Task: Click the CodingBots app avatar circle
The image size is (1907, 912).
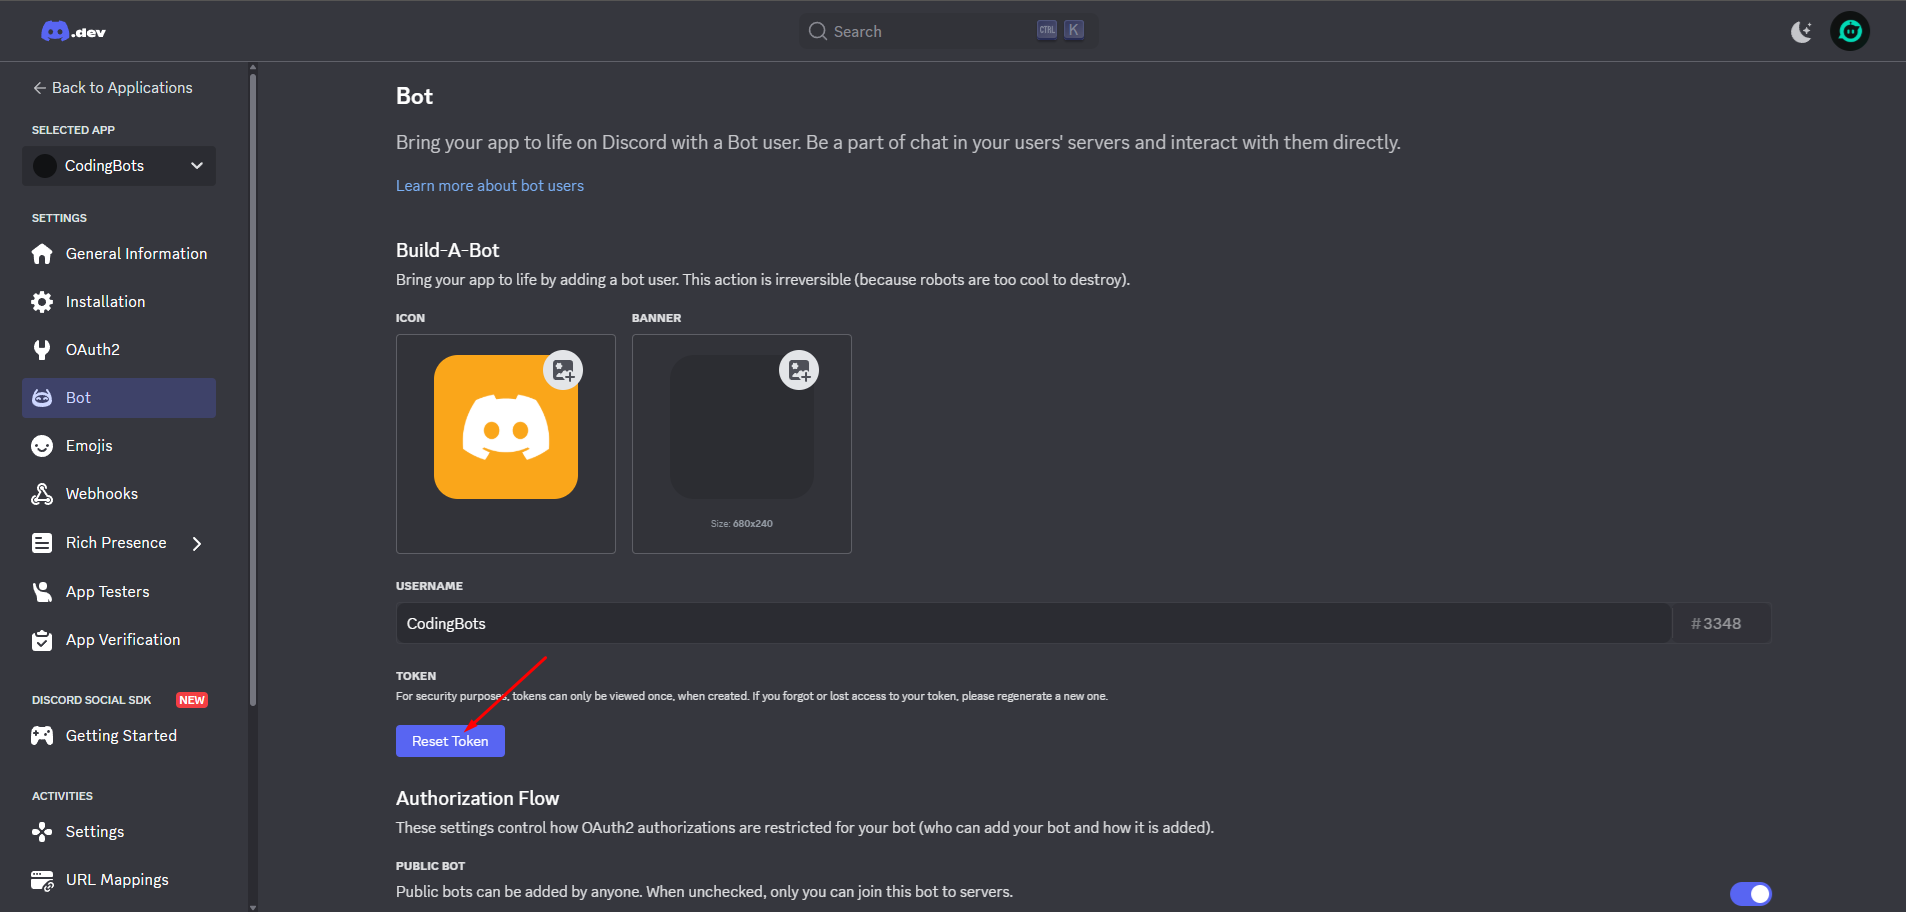Action: (x=45, y=166)
